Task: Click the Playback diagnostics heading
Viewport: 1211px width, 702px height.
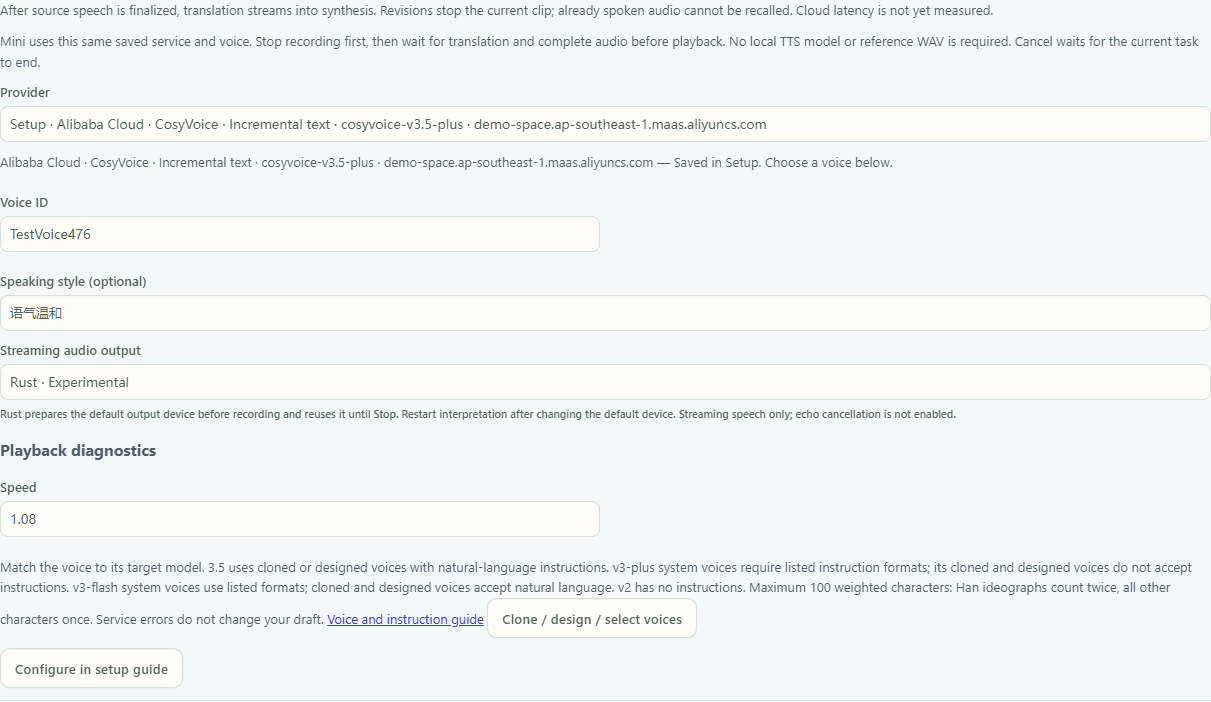Action: coord(78,451)
